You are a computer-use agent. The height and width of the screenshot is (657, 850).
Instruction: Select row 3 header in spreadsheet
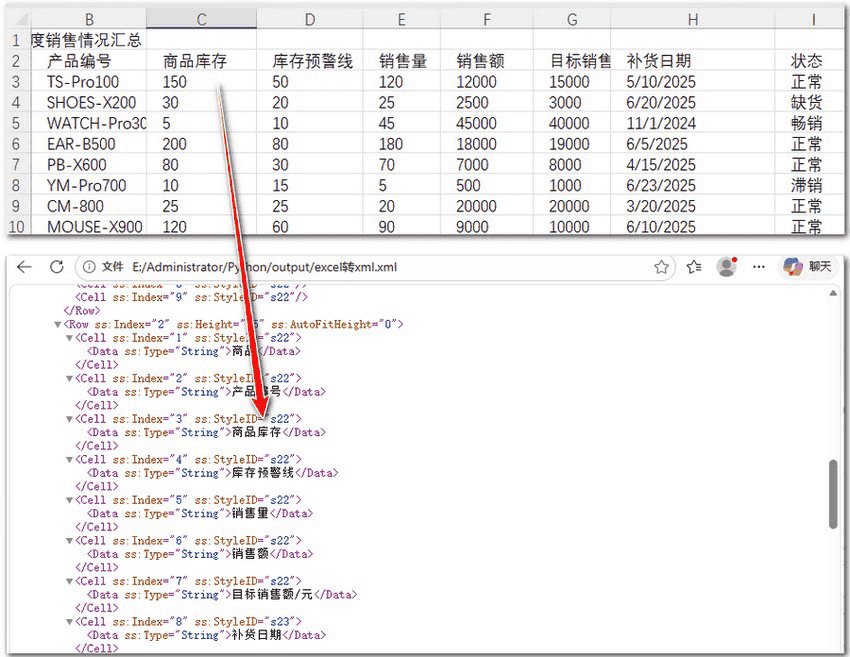coord(16,82)
